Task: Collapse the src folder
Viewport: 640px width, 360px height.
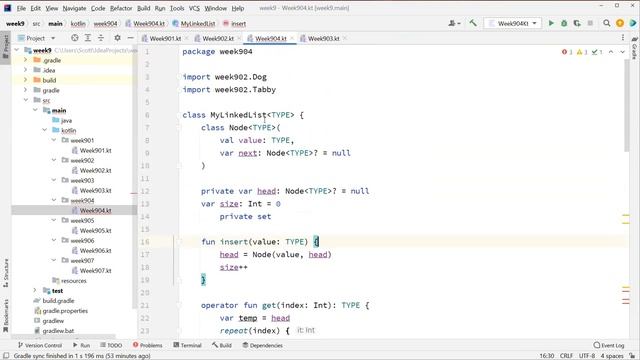Action: pyautogui.click(x=25, y=100)
